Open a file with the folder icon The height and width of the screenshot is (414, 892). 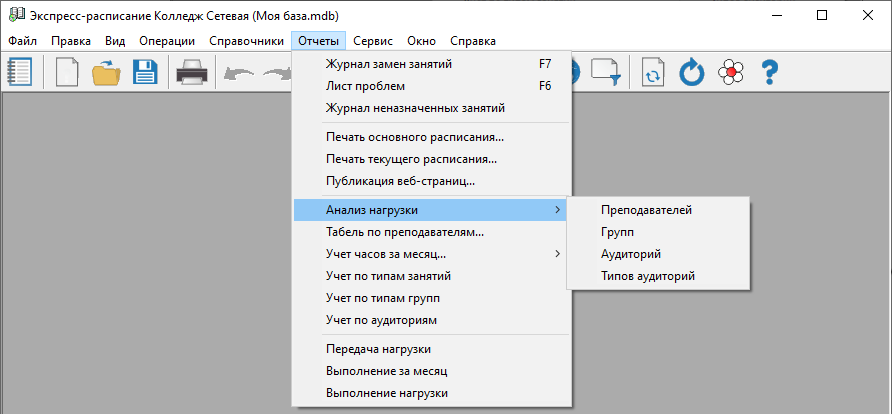105,73
